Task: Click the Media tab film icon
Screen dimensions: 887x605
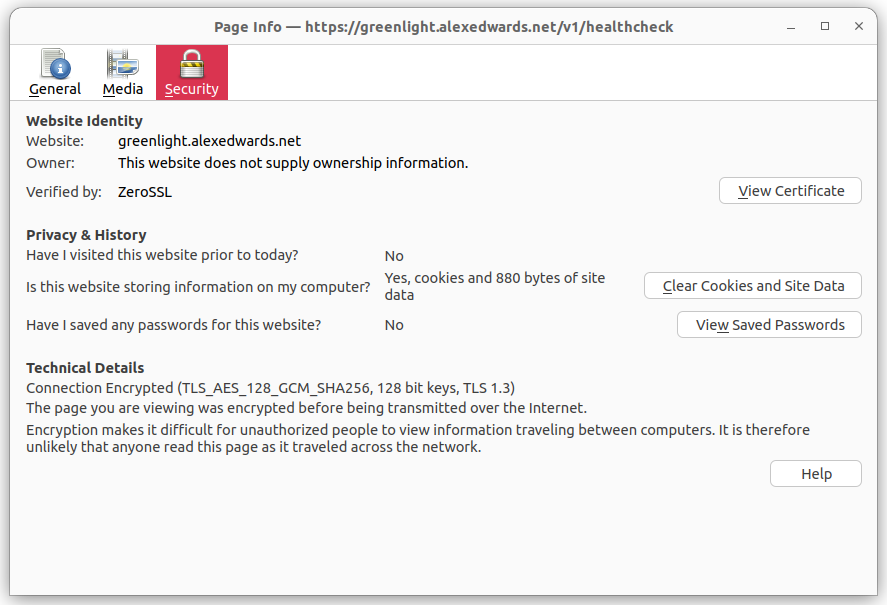Action: pos(123,64)
